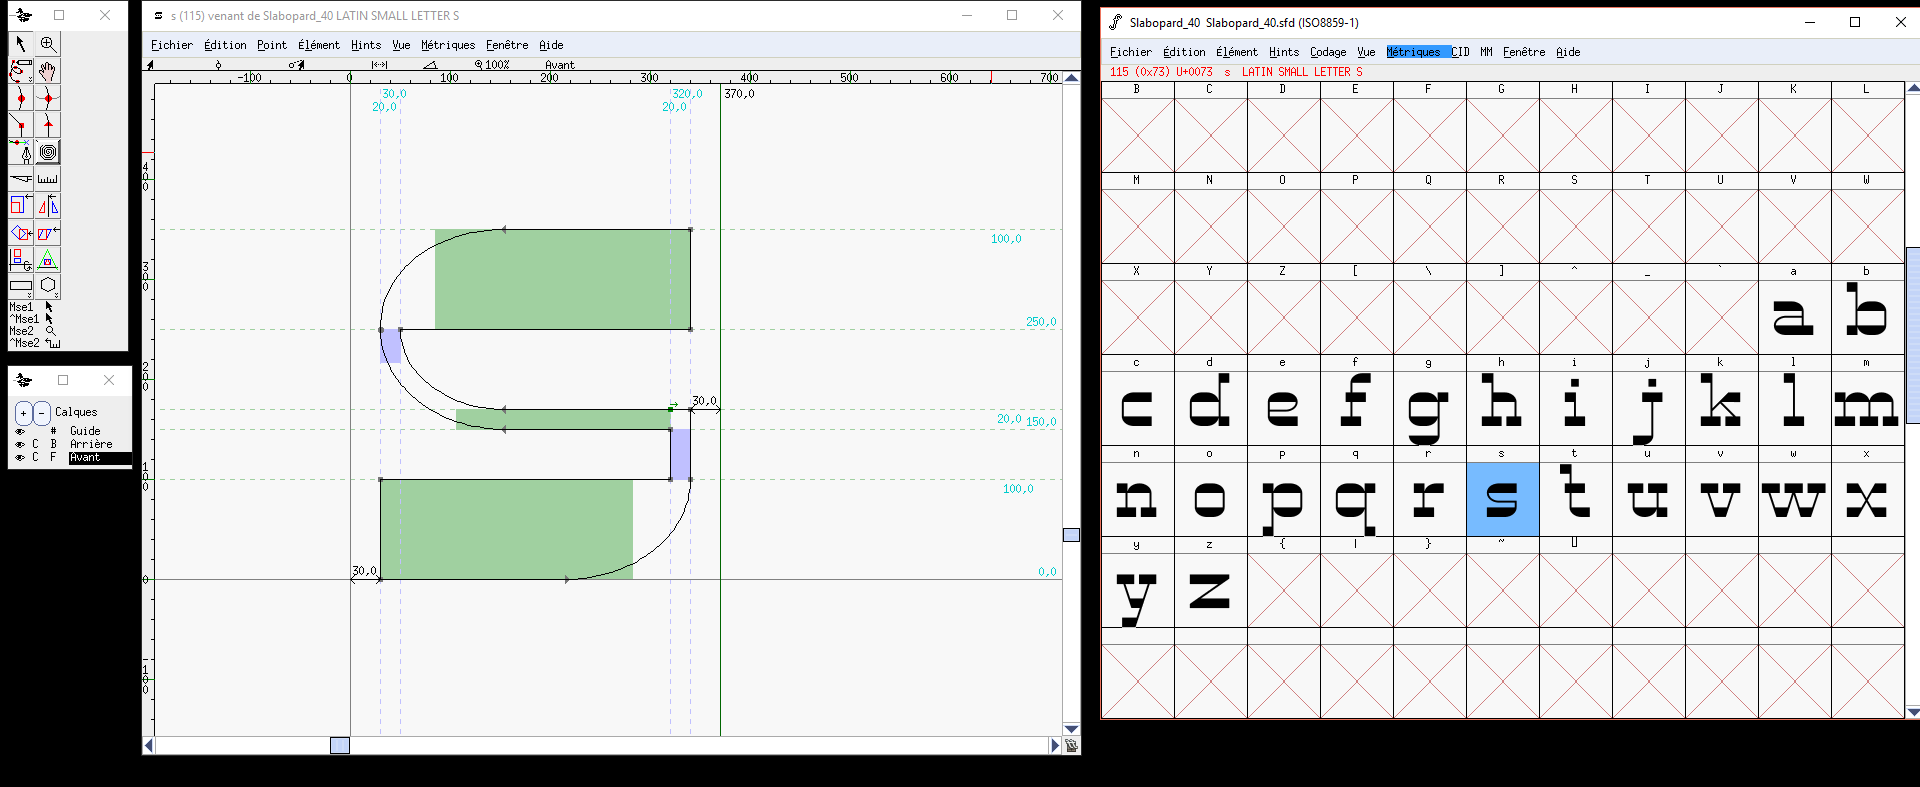Hide the Arrière layer via eye icon
Screen dimensions: 1920x787
click(x=20, y=444)
